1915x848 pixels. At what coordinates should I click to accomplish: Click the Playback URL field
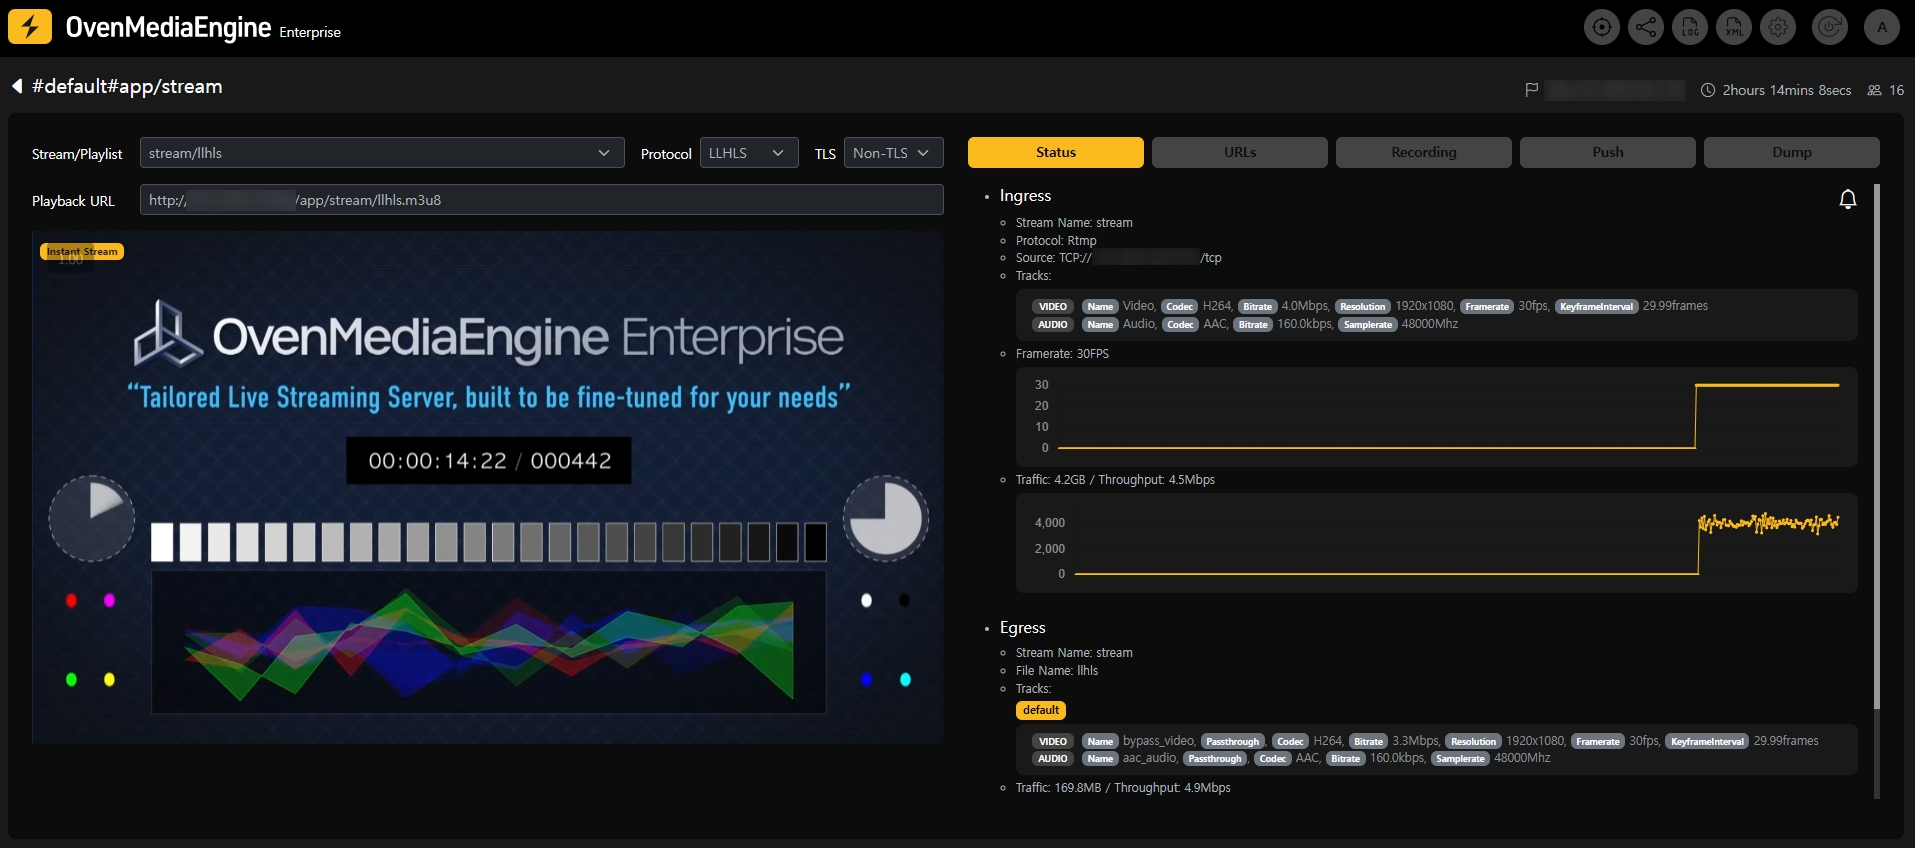point(542,200)
